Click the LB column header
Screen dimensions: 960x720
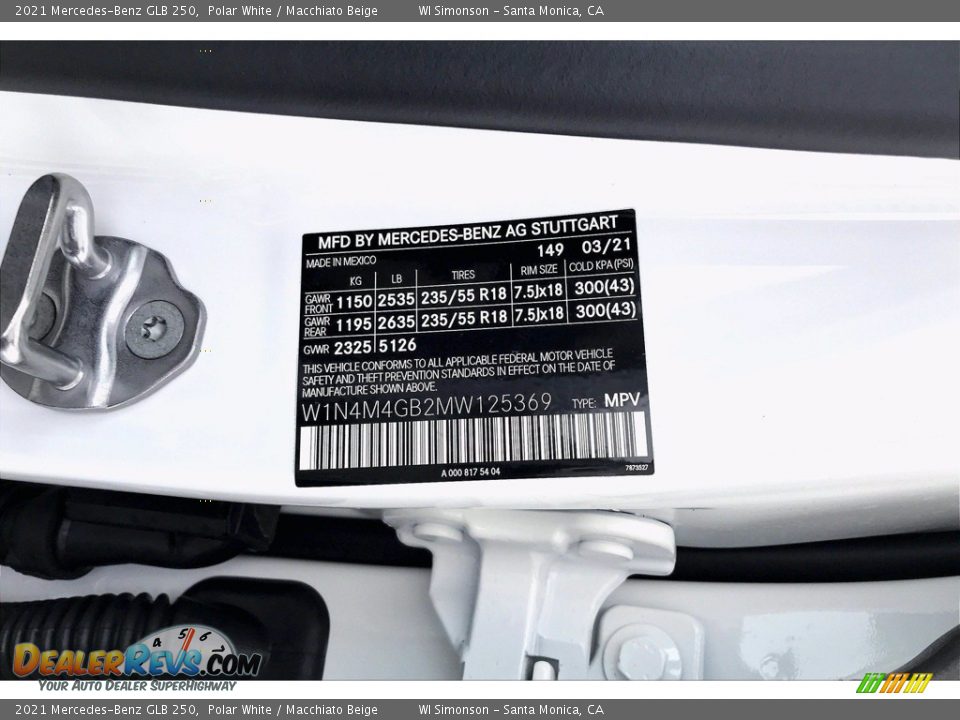pyautogui.click(x=397, y=279)
